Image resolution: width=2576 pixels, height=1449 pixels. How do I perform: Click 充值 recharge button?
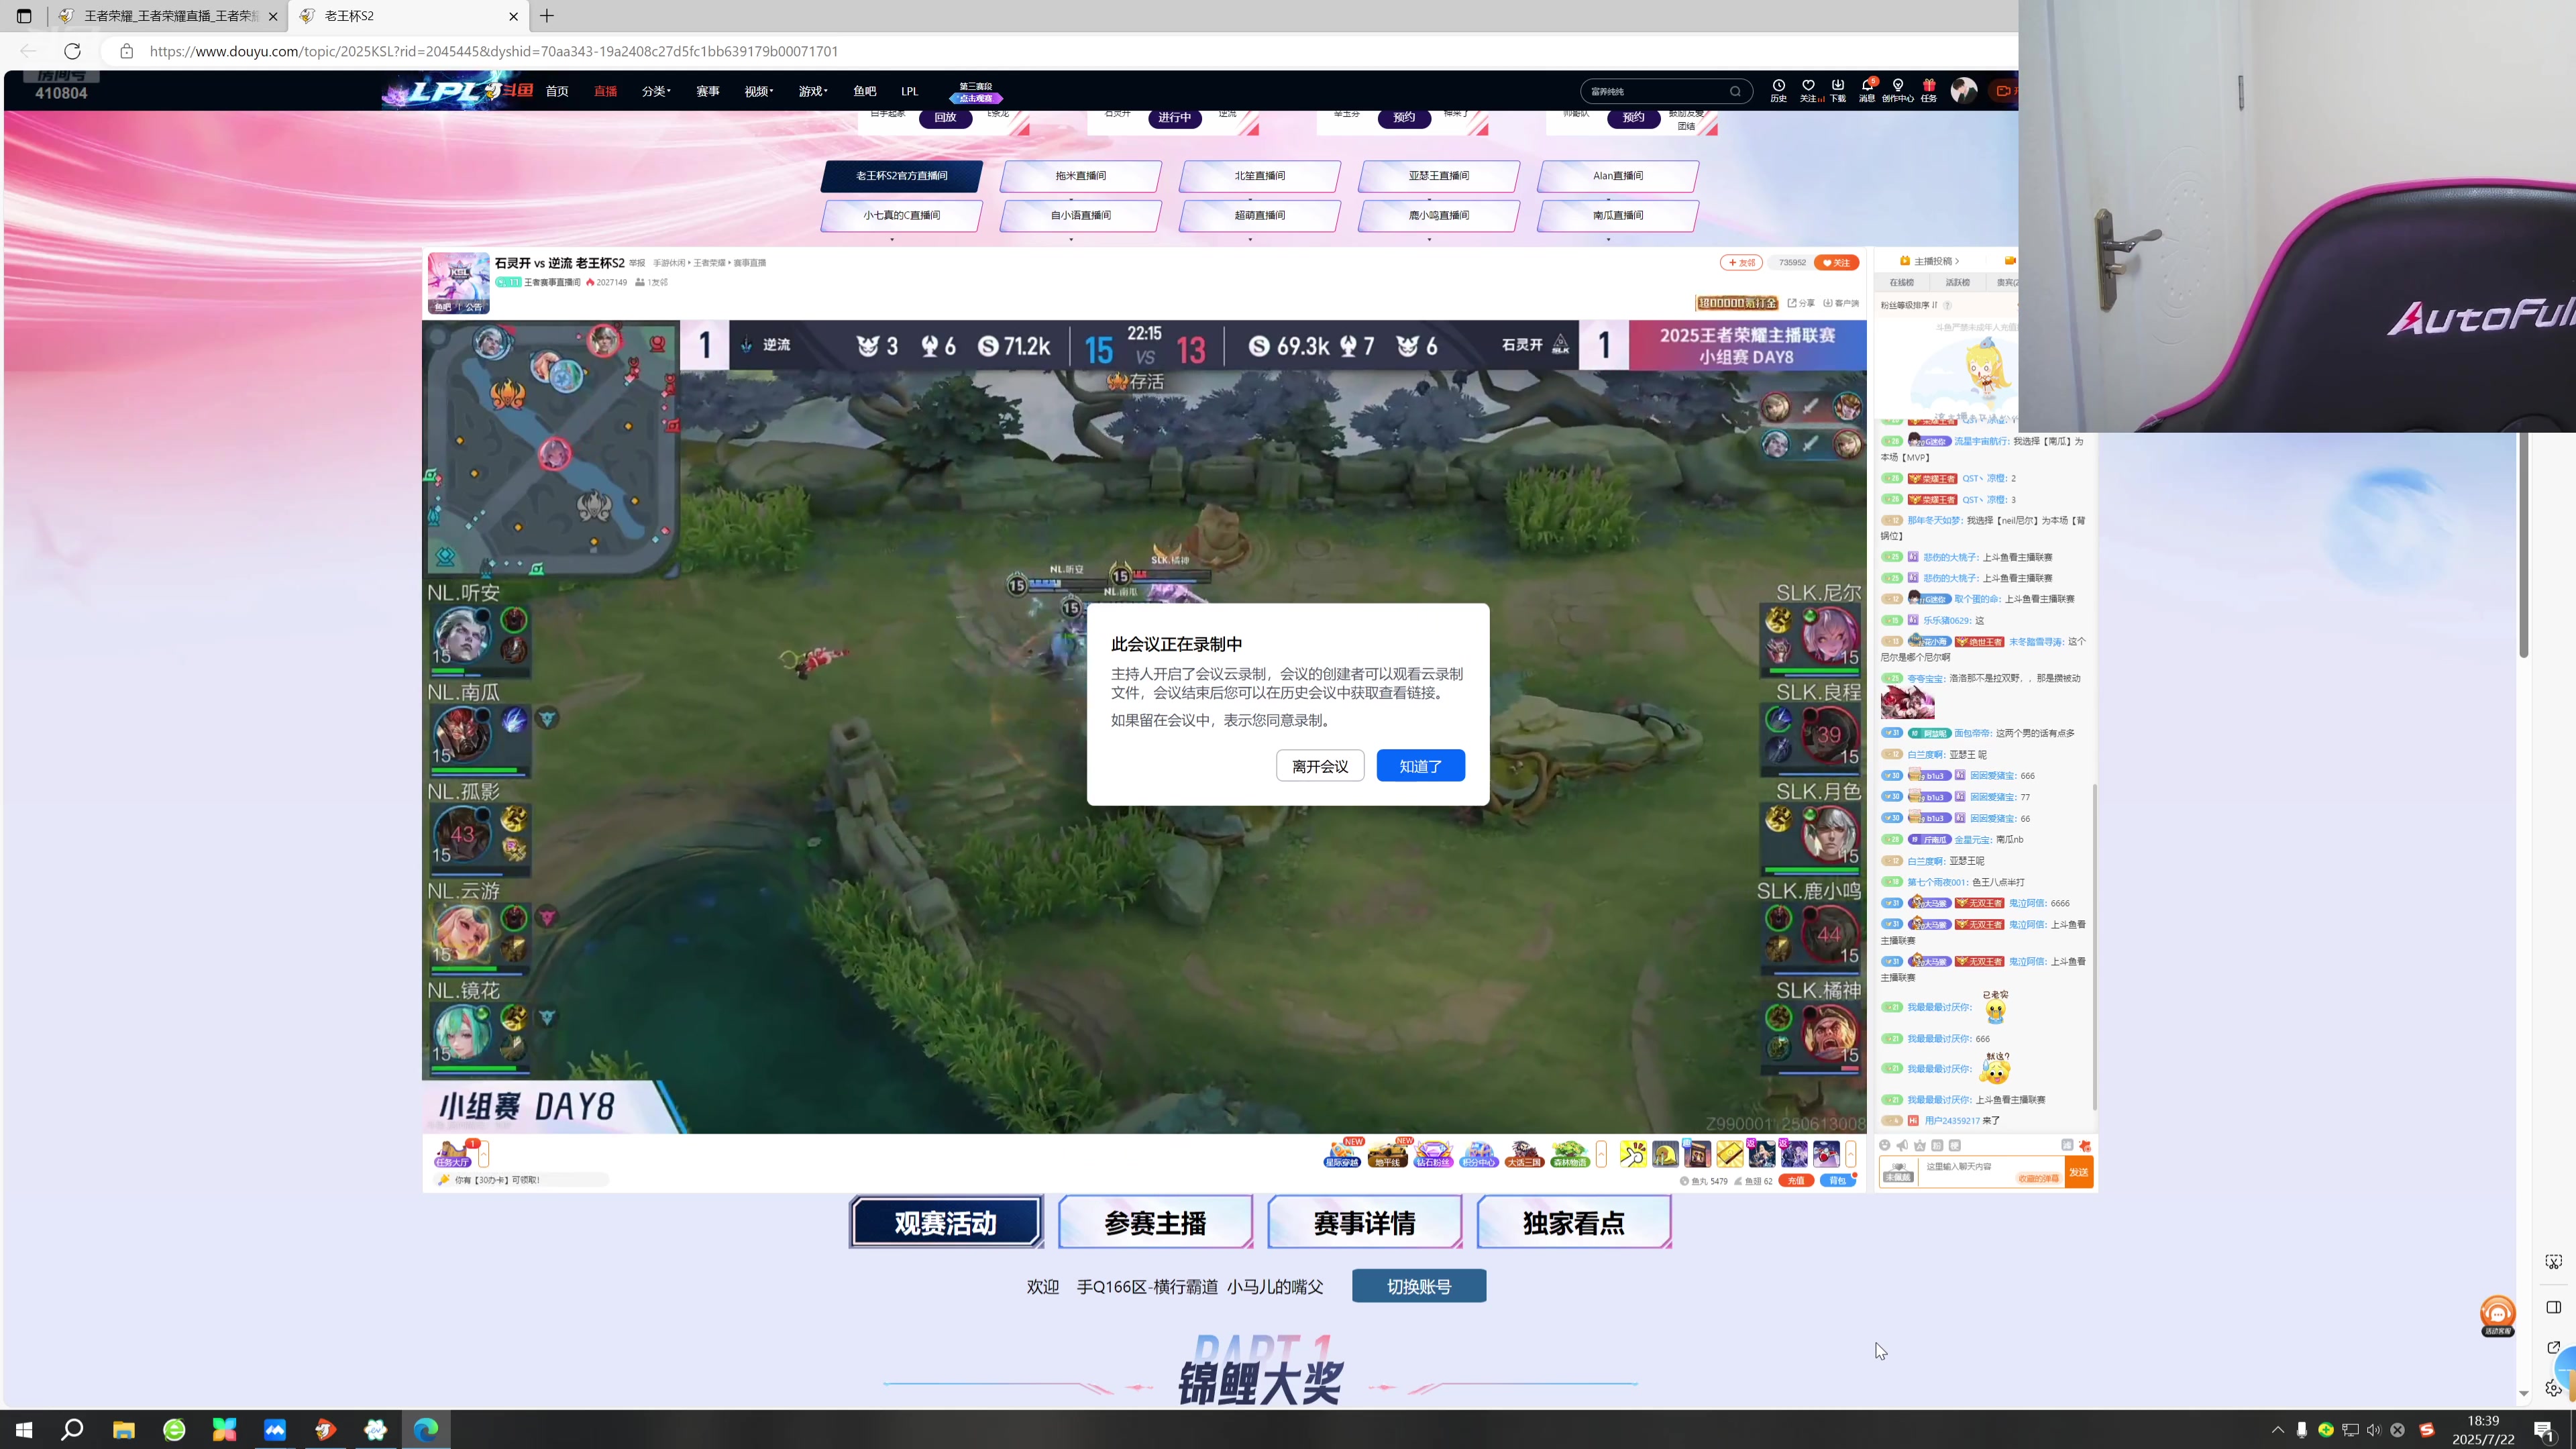tap(1796, 1181)
